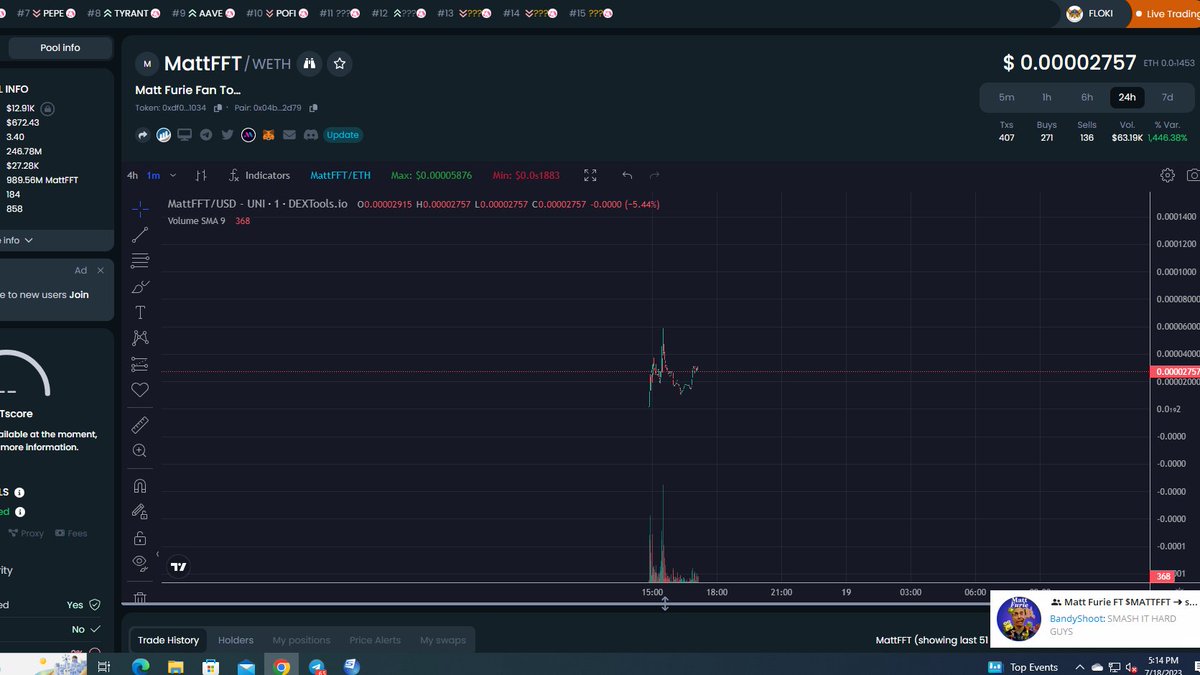Close the sidebar Ad banner
This screenshot has width=1200, height=675.
[x=101, y=270]
